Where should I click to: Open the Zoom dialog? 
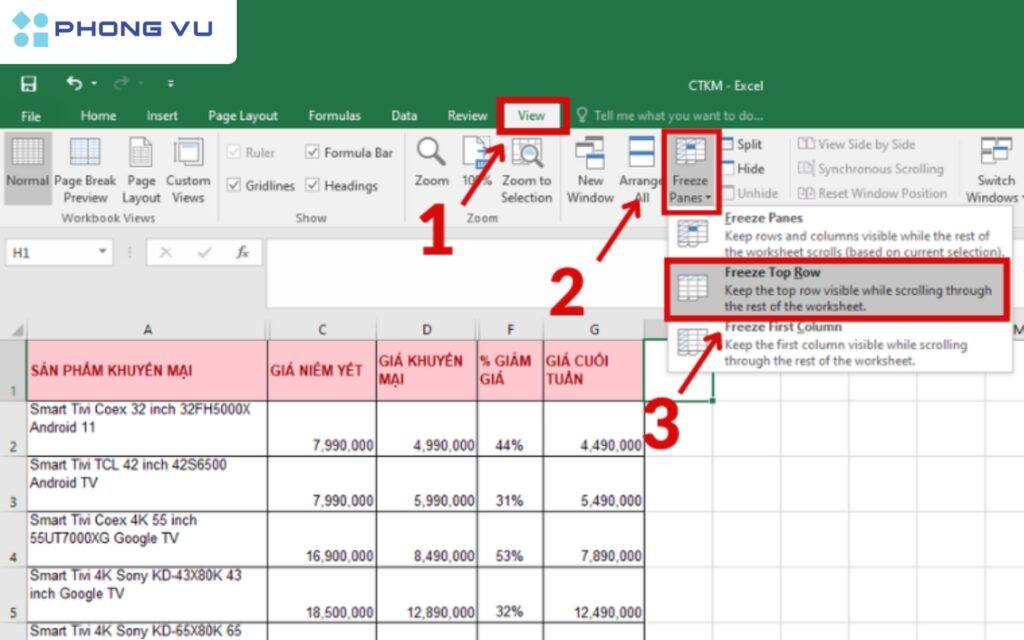(432, 163)
